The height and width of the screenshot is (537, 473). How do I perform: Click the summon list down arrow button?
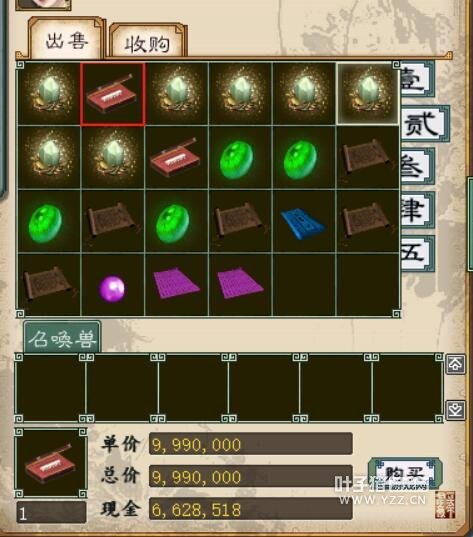click(455, 410)
